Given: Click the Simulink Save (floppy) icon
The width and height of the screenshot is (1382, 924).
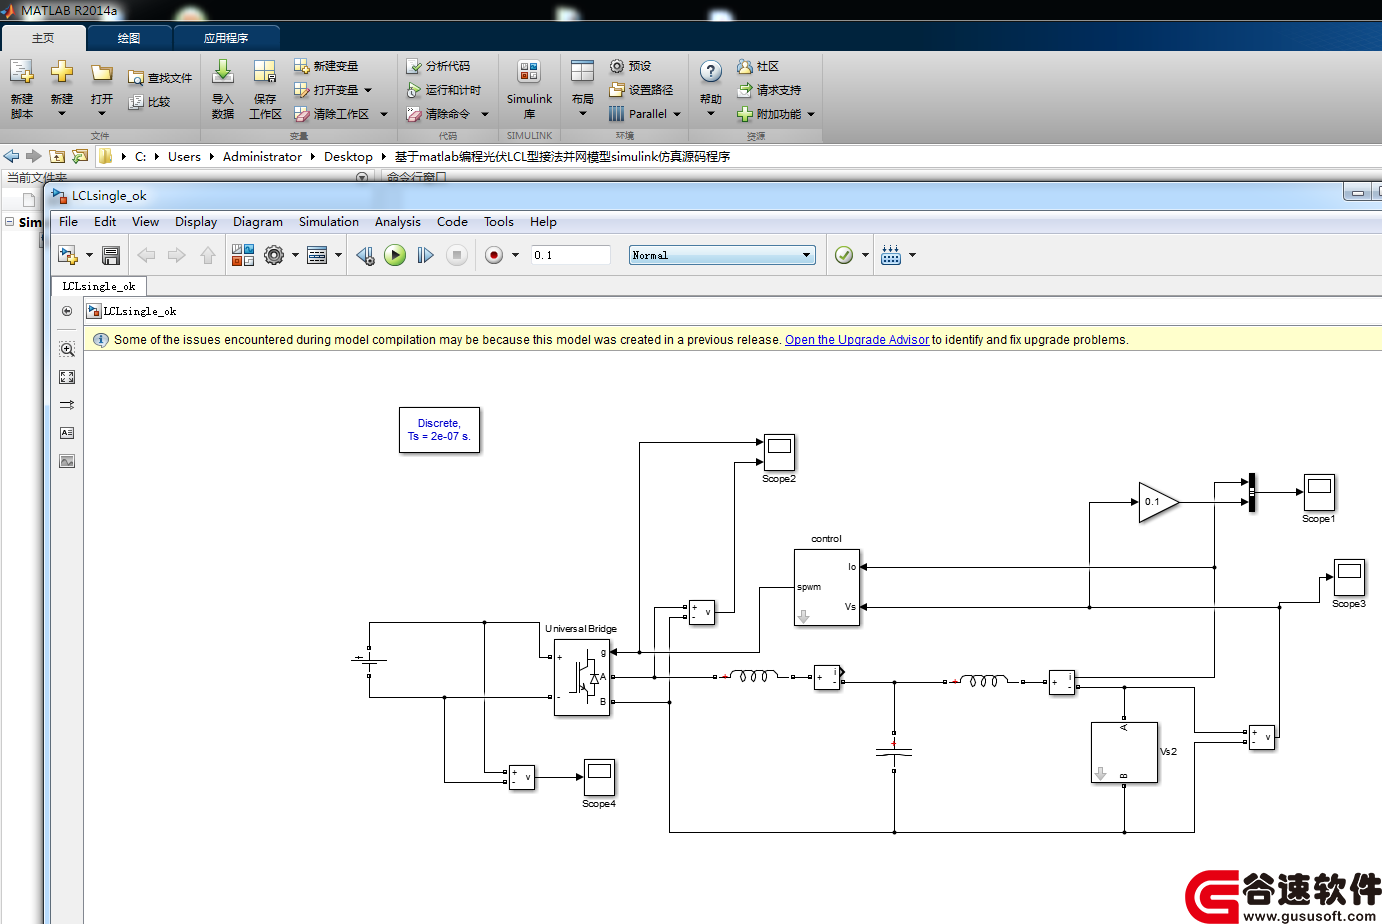Looking at the screenshot, I should 111,255.
